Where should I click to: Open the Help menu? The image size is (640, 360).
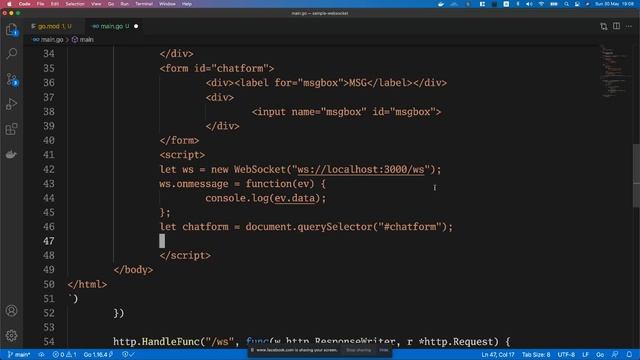click(x=187, y=4)
